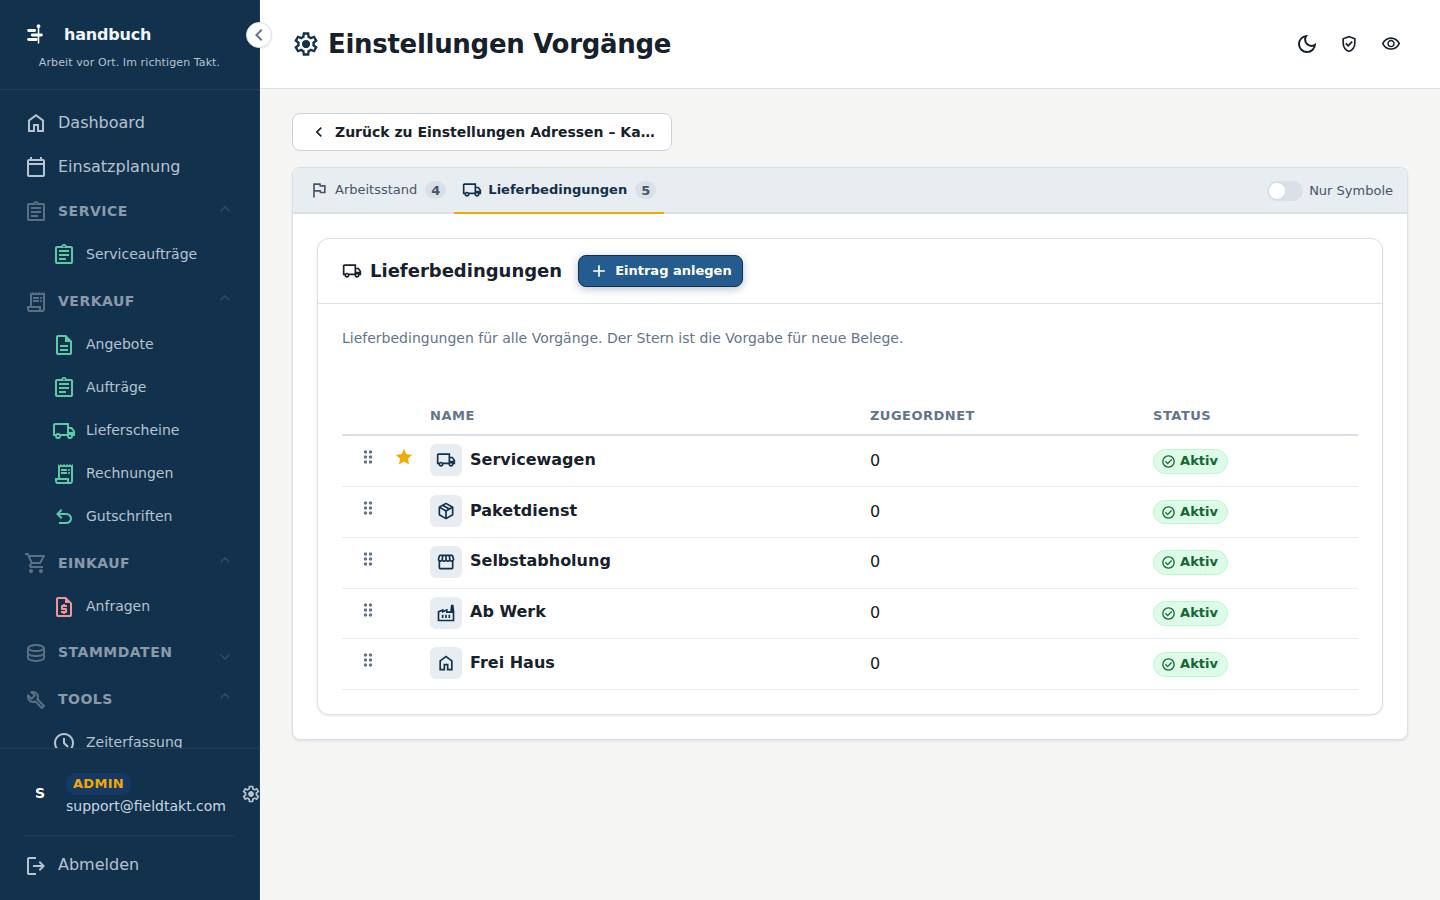The width and height of the screenshot is (1440, 900).
Task: Collapse the sidebar with the chevron button
Action: point(258,35)
